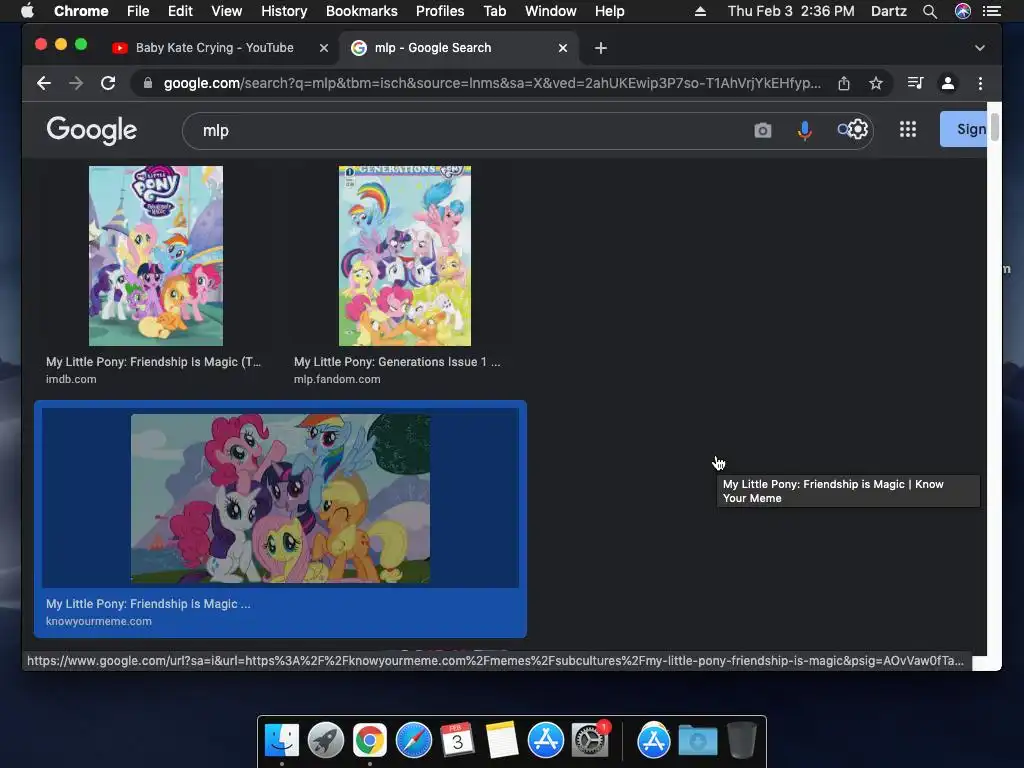Open Siri from the menu bar

(x=963, y=11)
